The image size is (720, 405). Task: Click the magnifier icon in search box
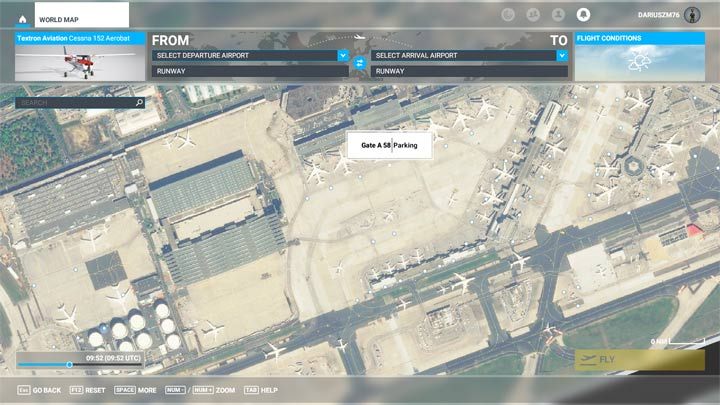click(x=139, y=102)
